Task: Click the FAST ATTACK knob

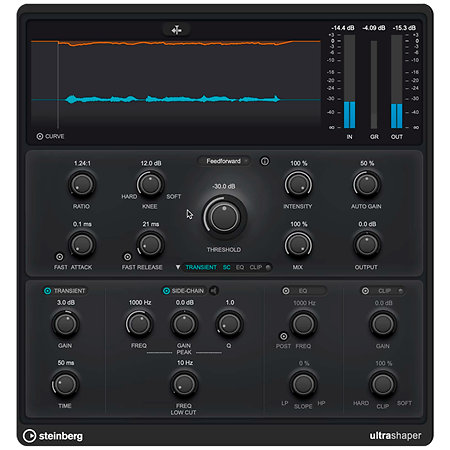Action: pos(82,245)
